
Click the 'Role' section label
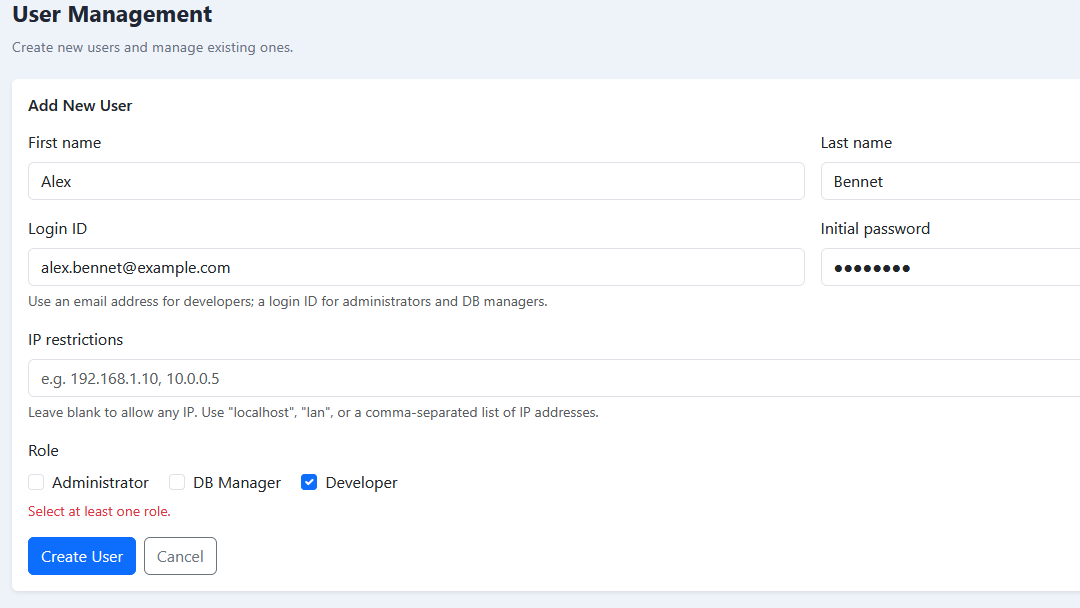click(43, 450)
